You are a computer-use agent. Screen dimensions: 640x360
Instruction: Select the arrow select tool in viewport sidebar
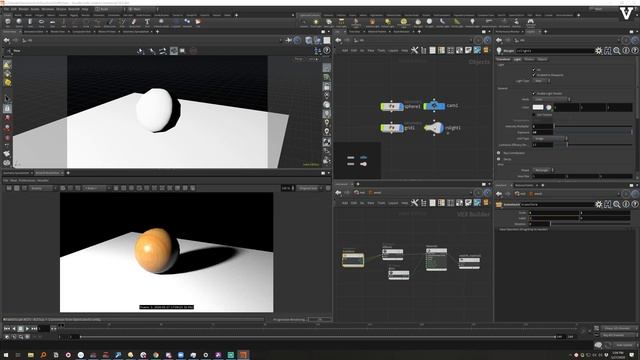pos(7,98)
